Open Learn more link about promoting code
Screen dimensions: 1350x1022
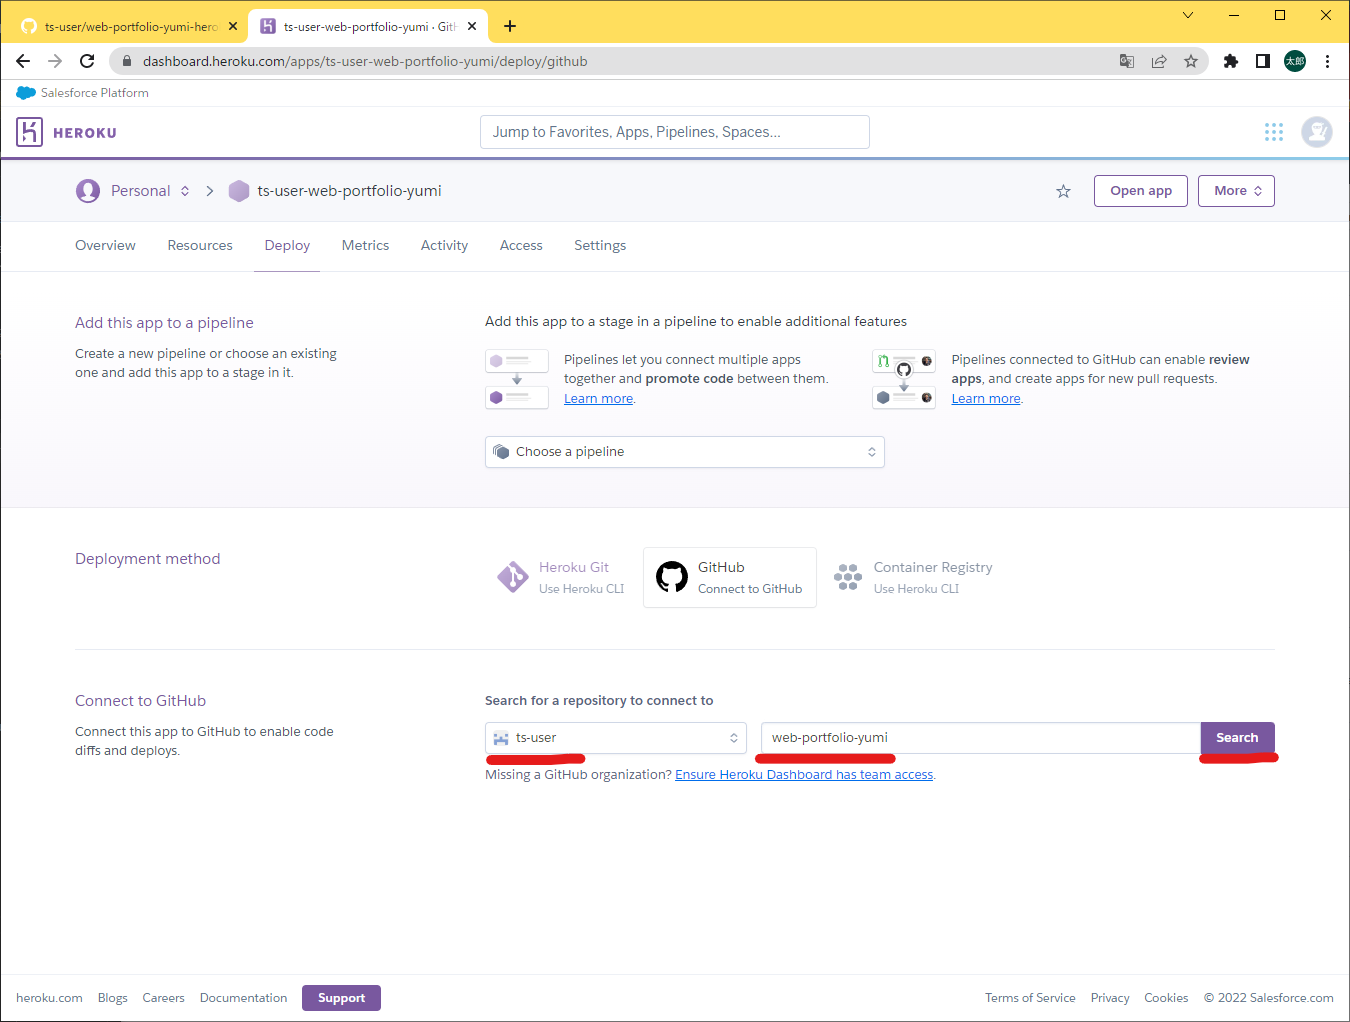pyautogui.click(x=598, y=399)
